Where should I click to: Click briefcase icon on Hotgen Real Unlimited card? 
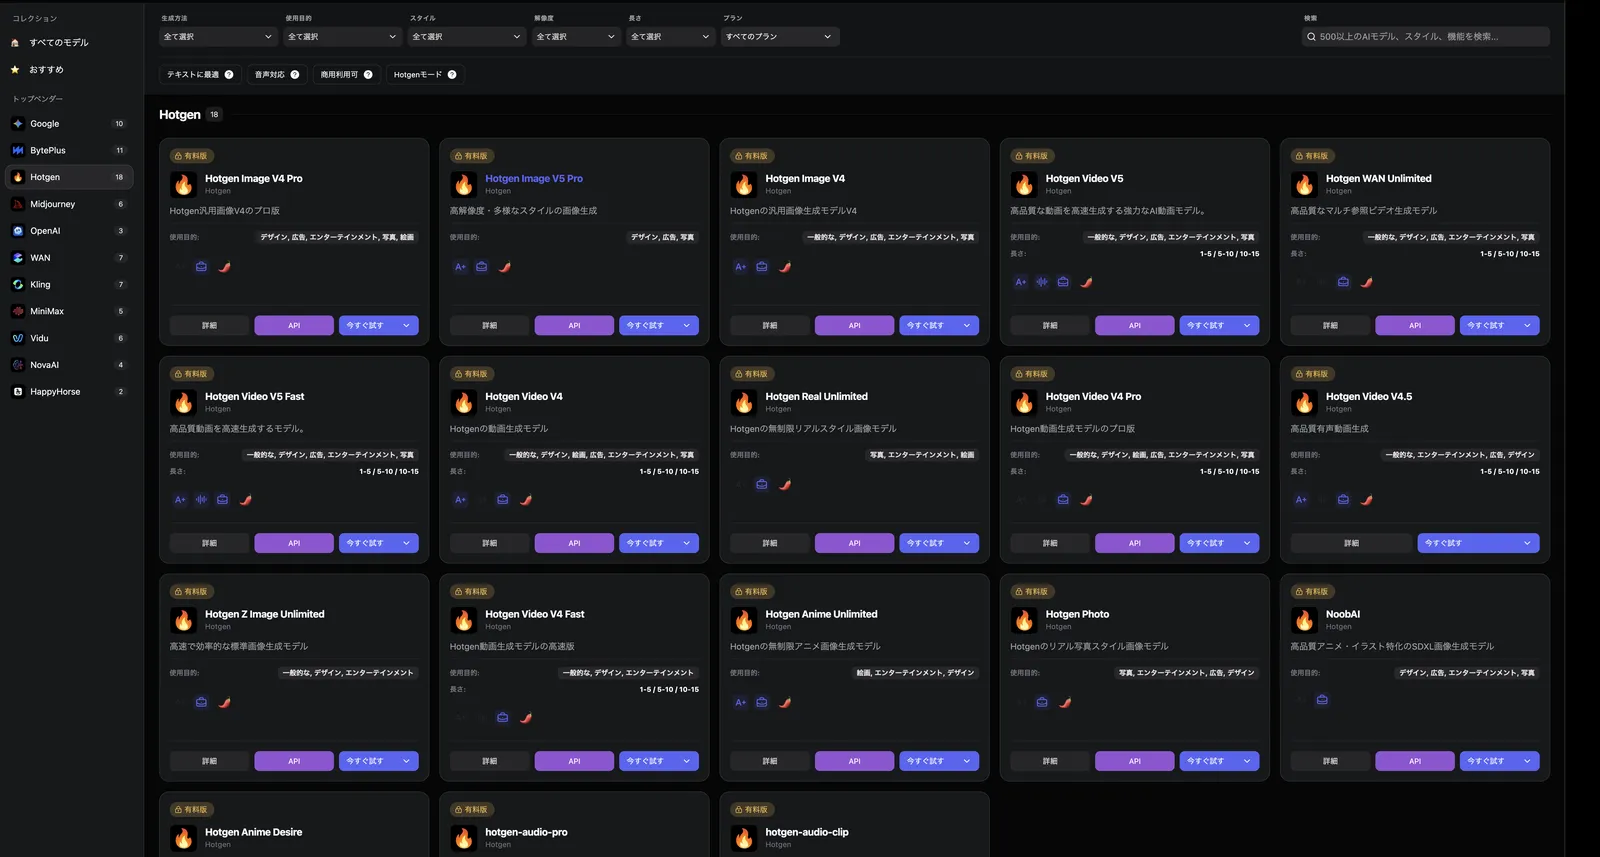762,485
